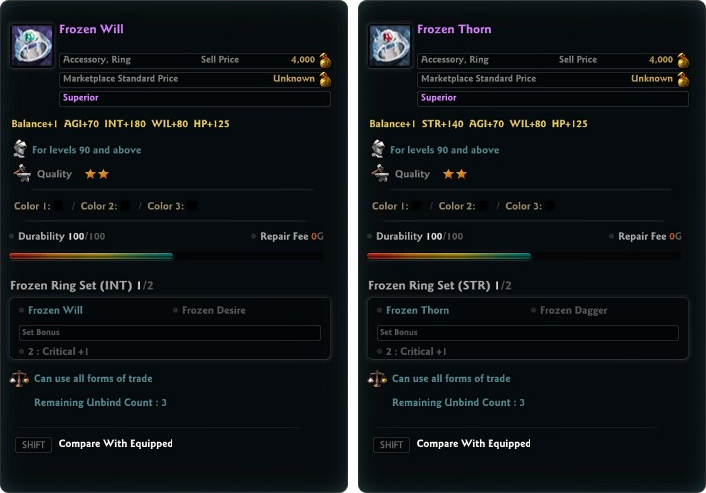Click Quality stars on Frozen Will
This screenshot has width=706, height=493.
click(97, 174)
